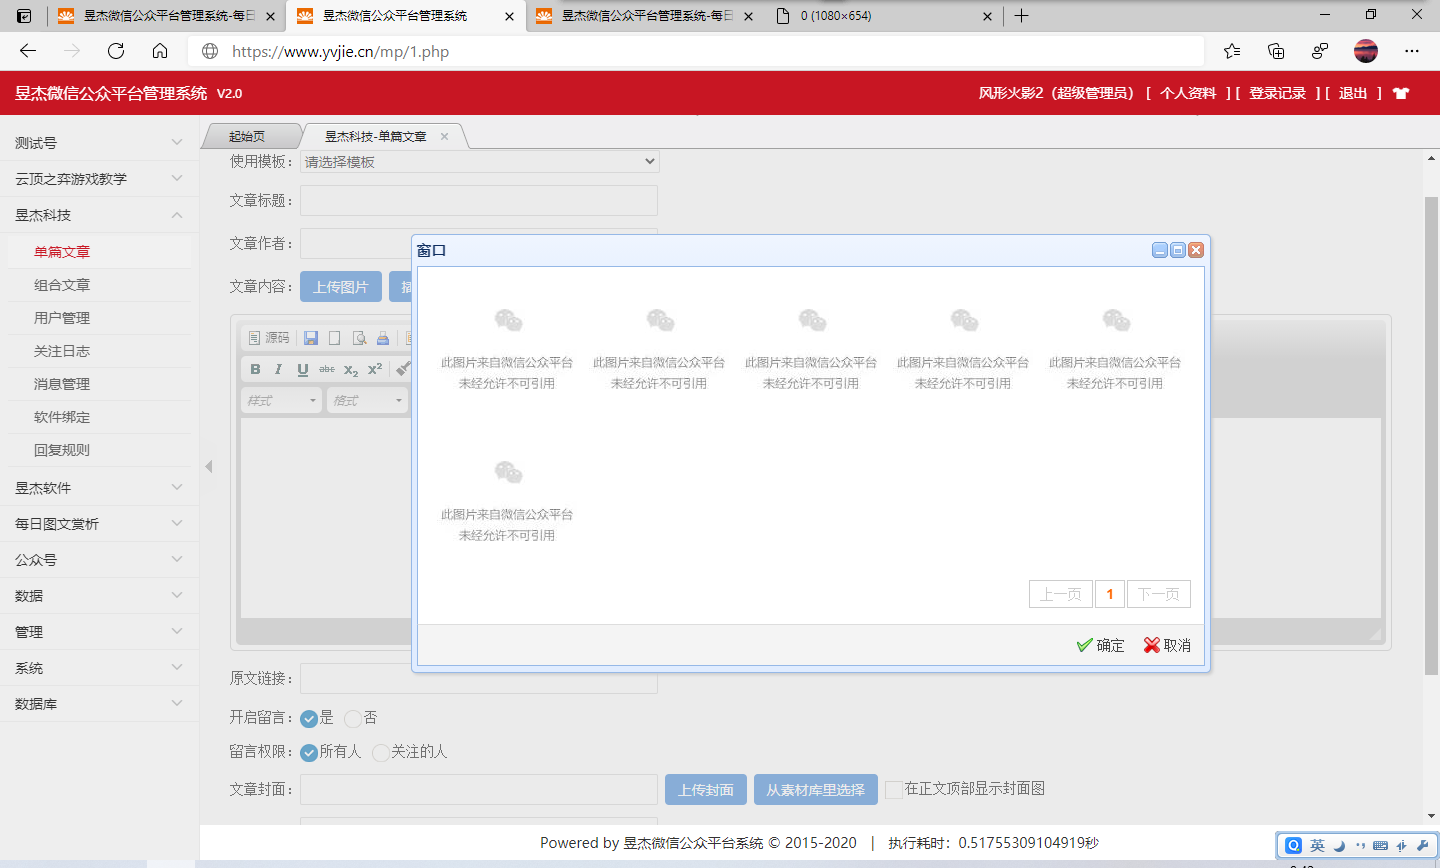Select 否 for 开启留言
Viewport: 1440px width, 868px height.
pyautogui.click(x=353, y=718)
